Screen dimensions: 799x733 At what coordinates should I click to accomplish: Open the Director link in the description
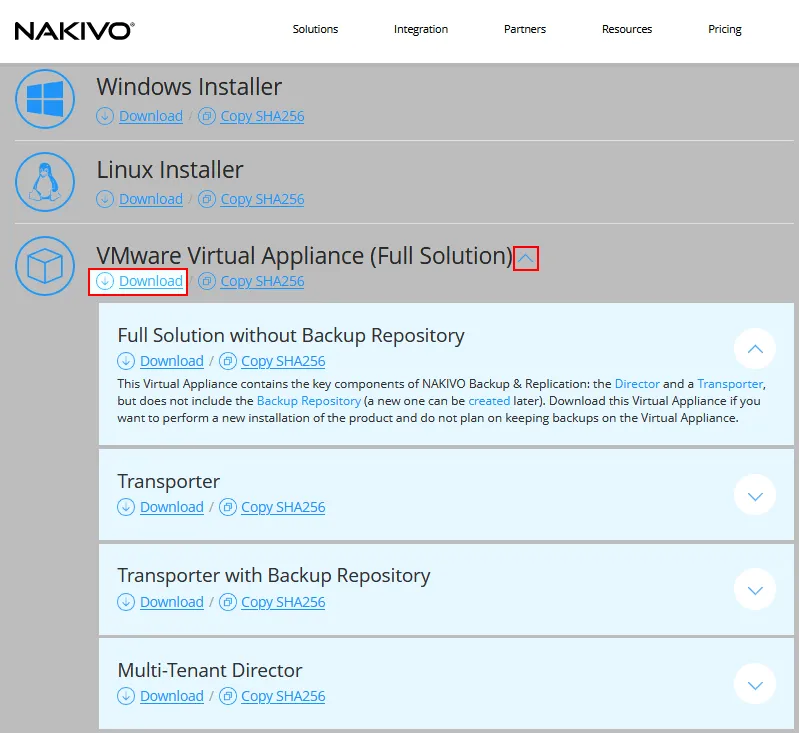pos(637,383)
